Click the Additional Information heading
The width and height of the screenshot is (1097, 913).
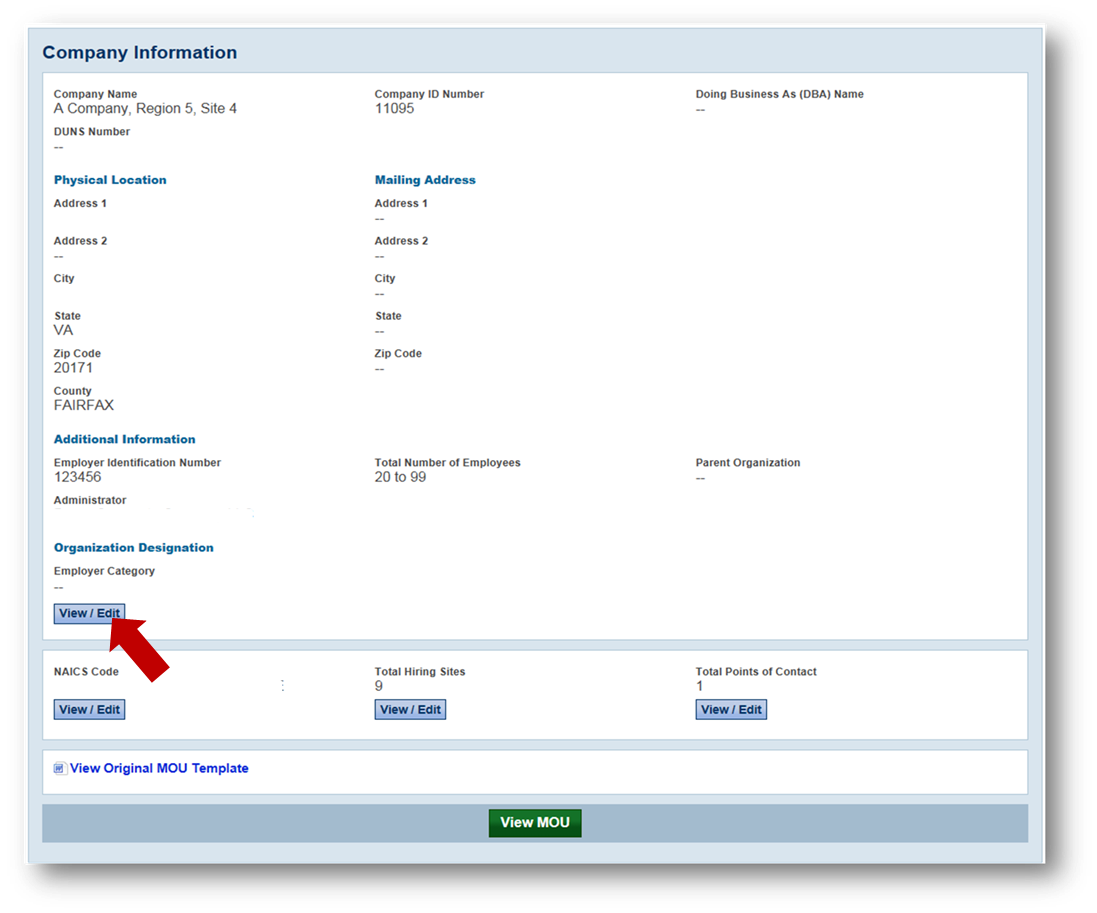(125, 439)
